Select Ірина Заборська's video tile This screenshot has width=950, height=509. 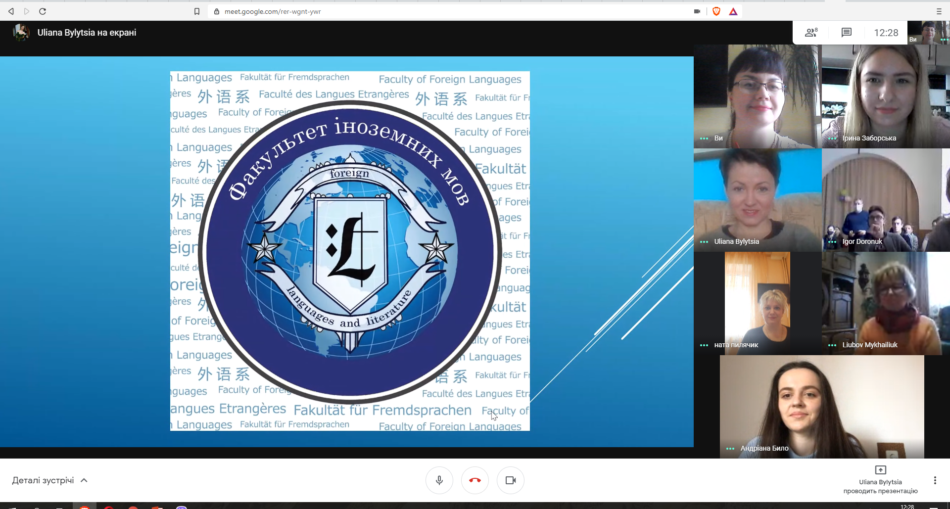pos(884,96)
